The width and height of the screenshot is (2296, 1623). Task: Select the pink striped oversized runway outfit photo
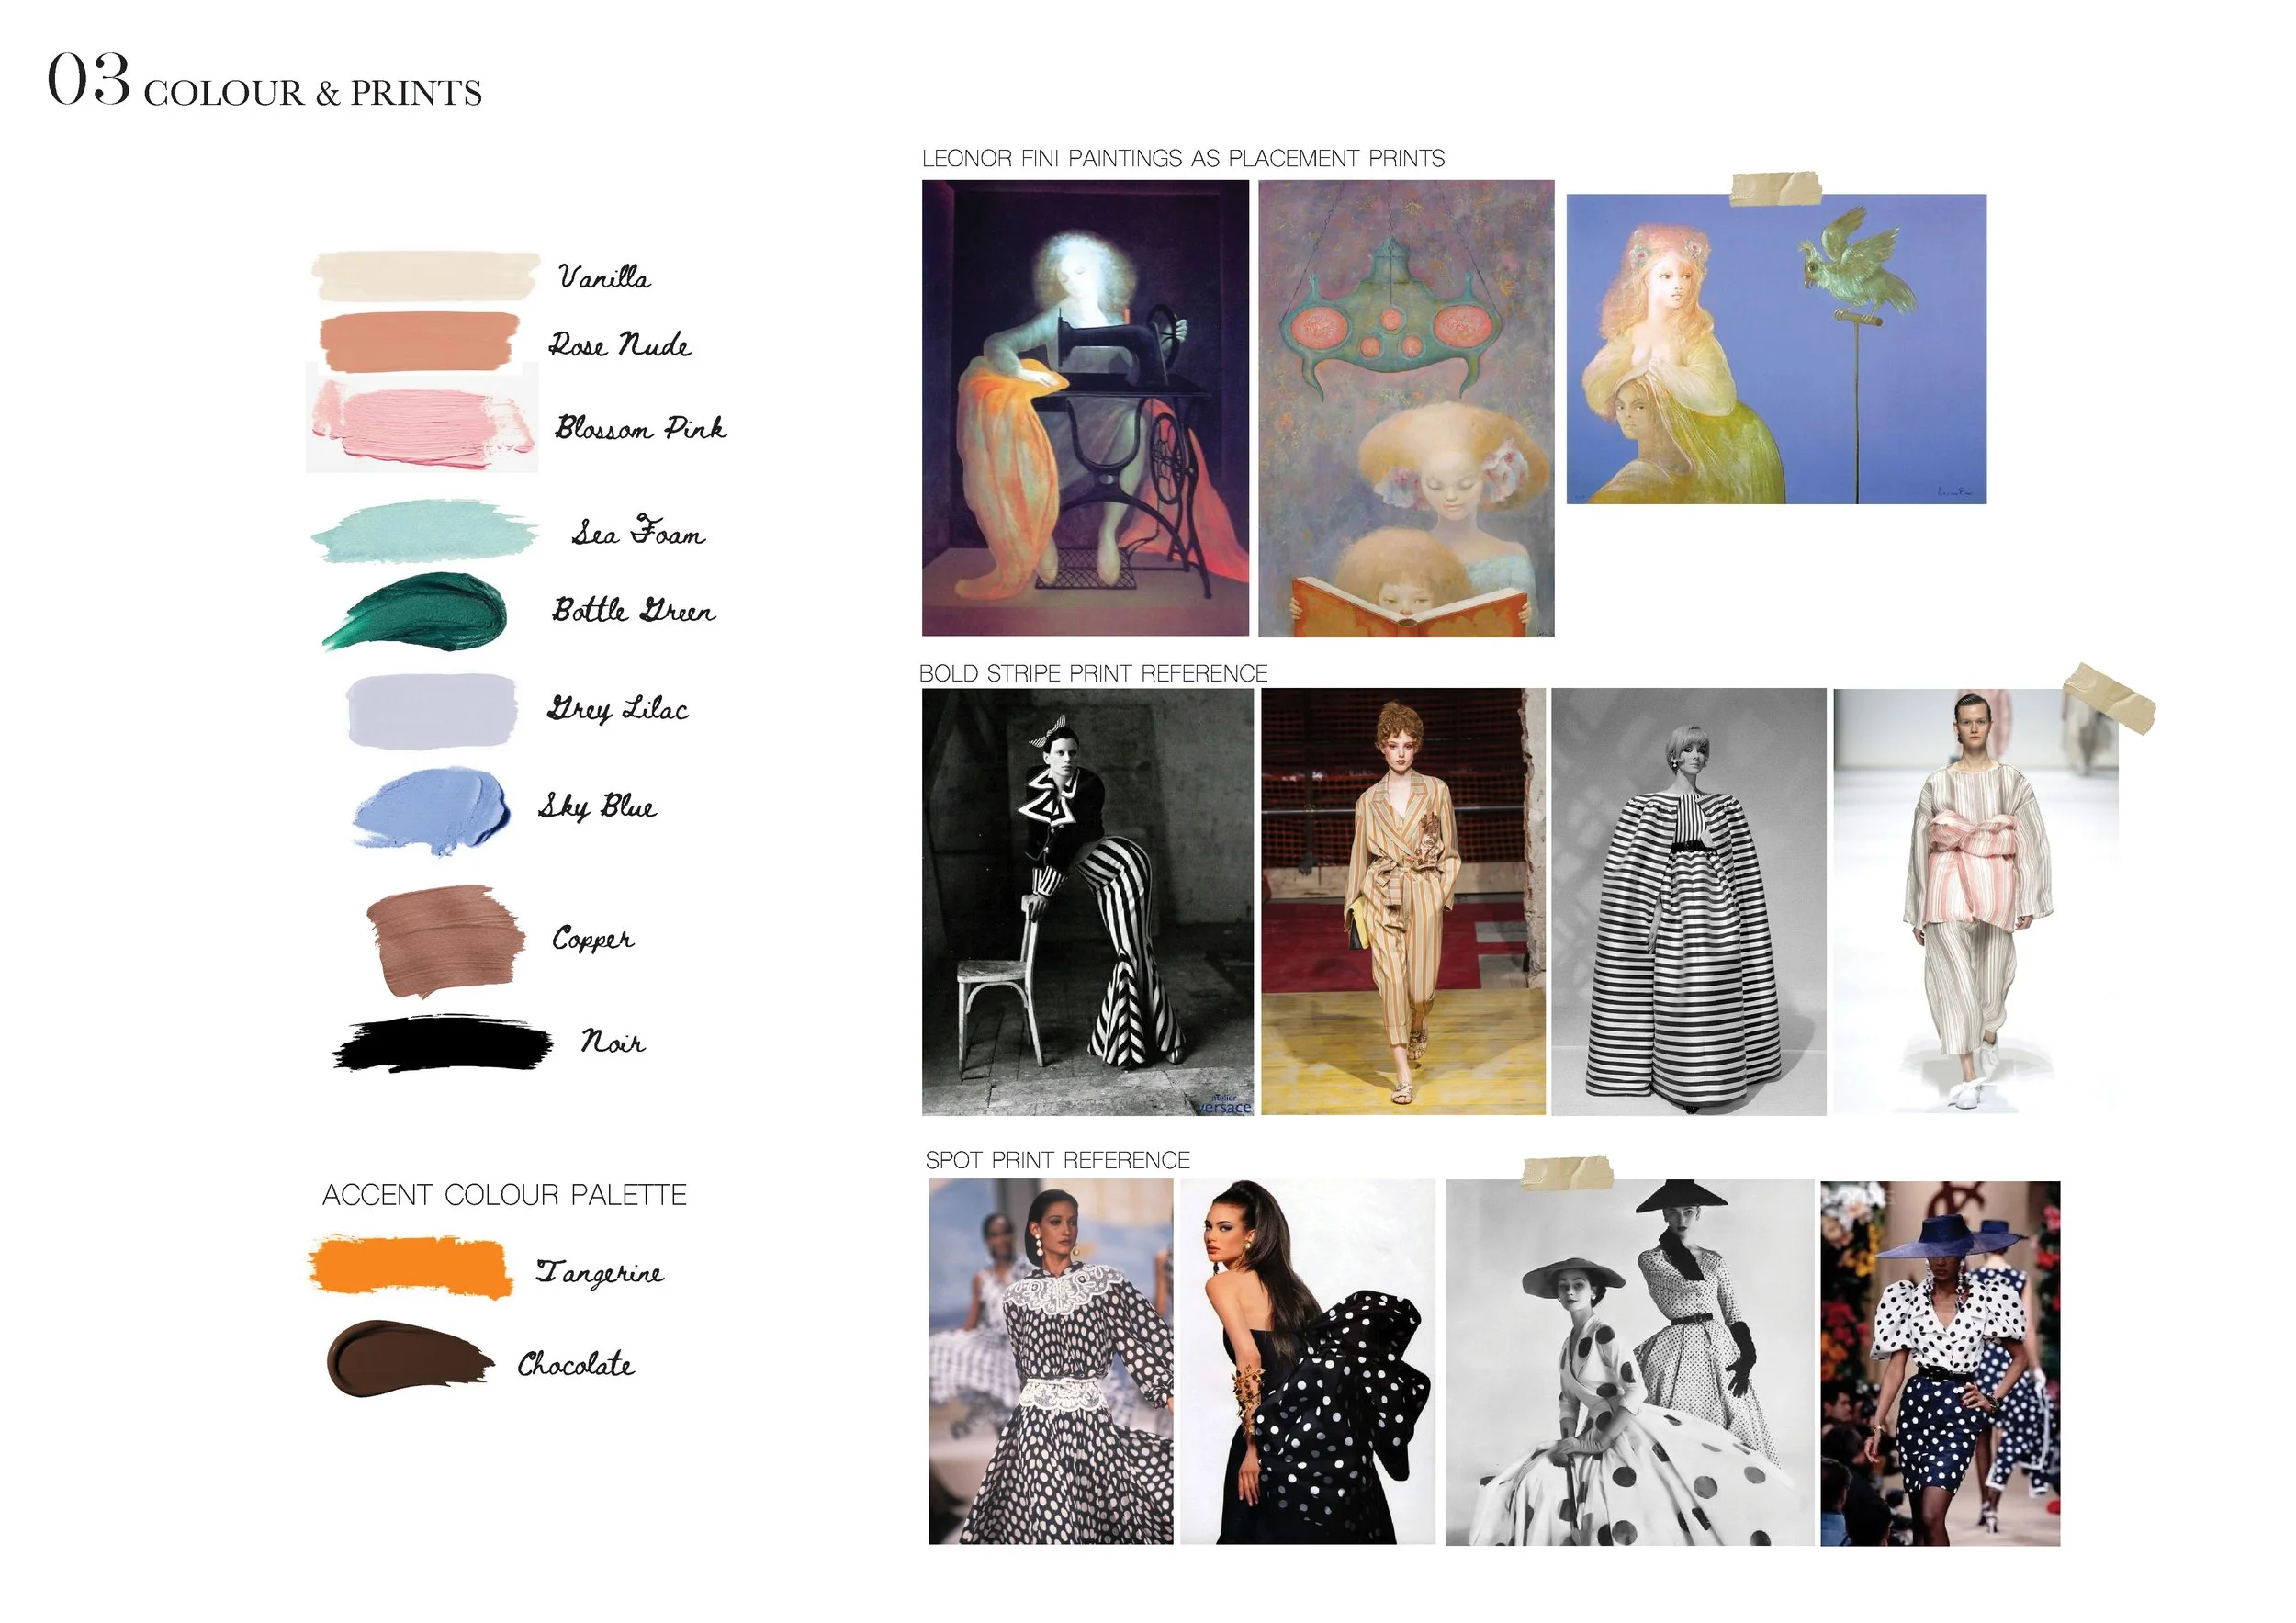1976,901
